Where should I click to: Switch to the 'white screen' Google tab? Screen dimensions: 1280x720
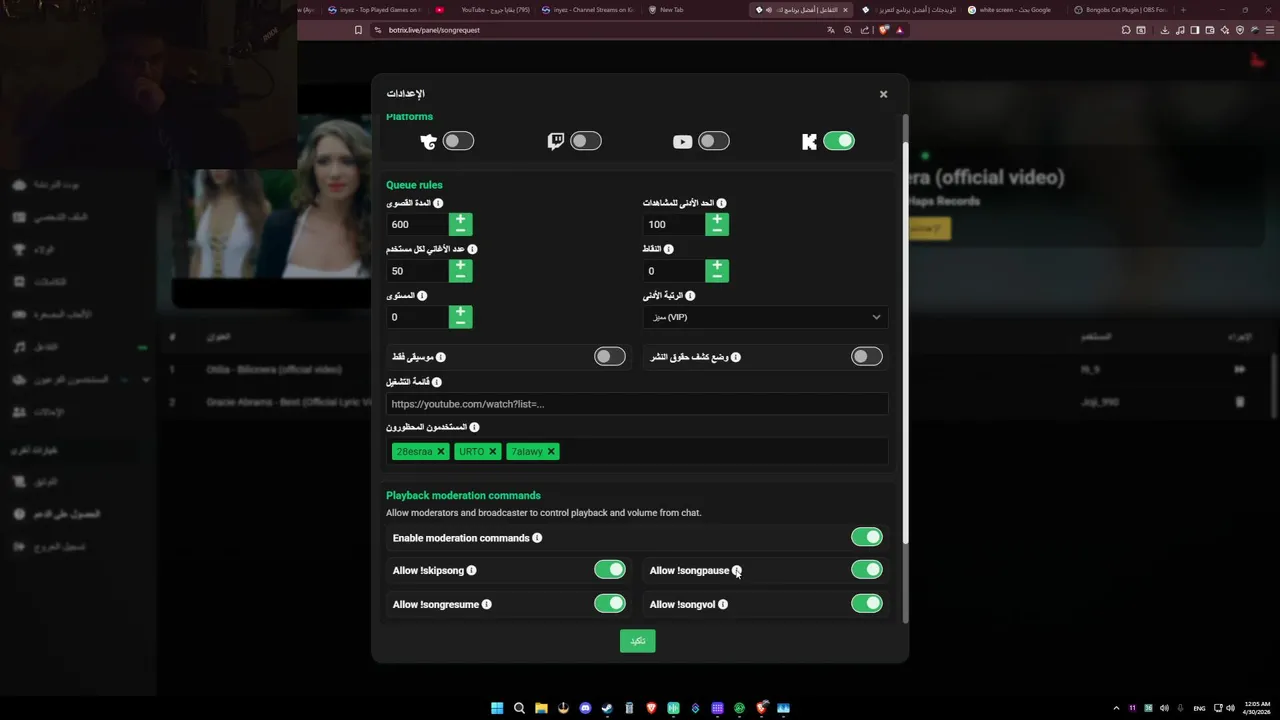pos(1013,10)
